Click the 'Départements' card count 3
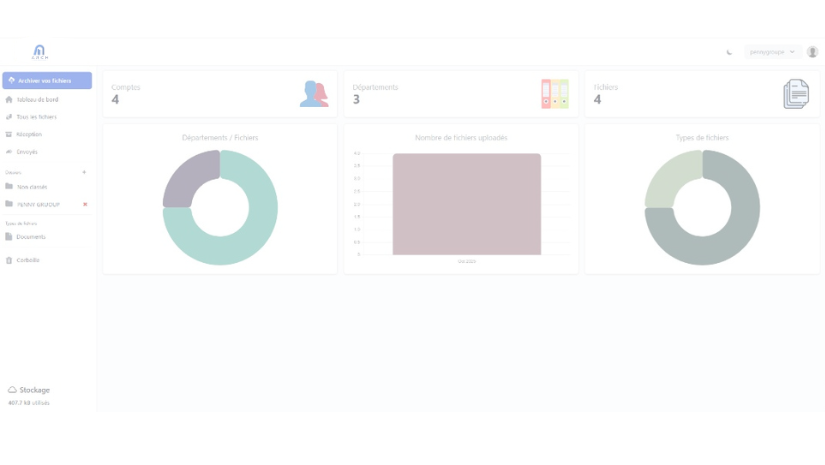This screenshot has width=825, height=465. pyautogui.click(x=356, y=99)
